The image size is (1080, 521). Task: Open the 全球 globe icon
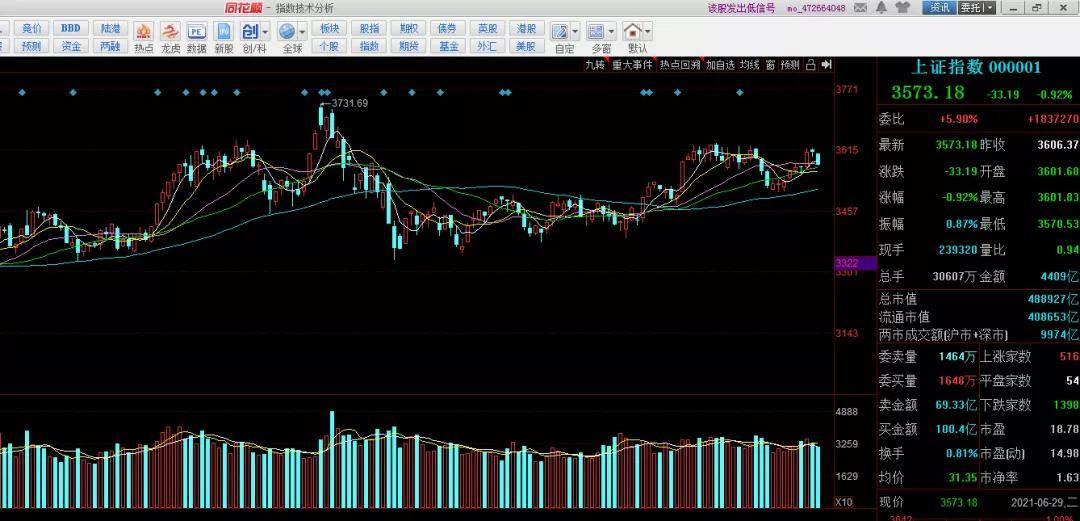tap(289, 37)
